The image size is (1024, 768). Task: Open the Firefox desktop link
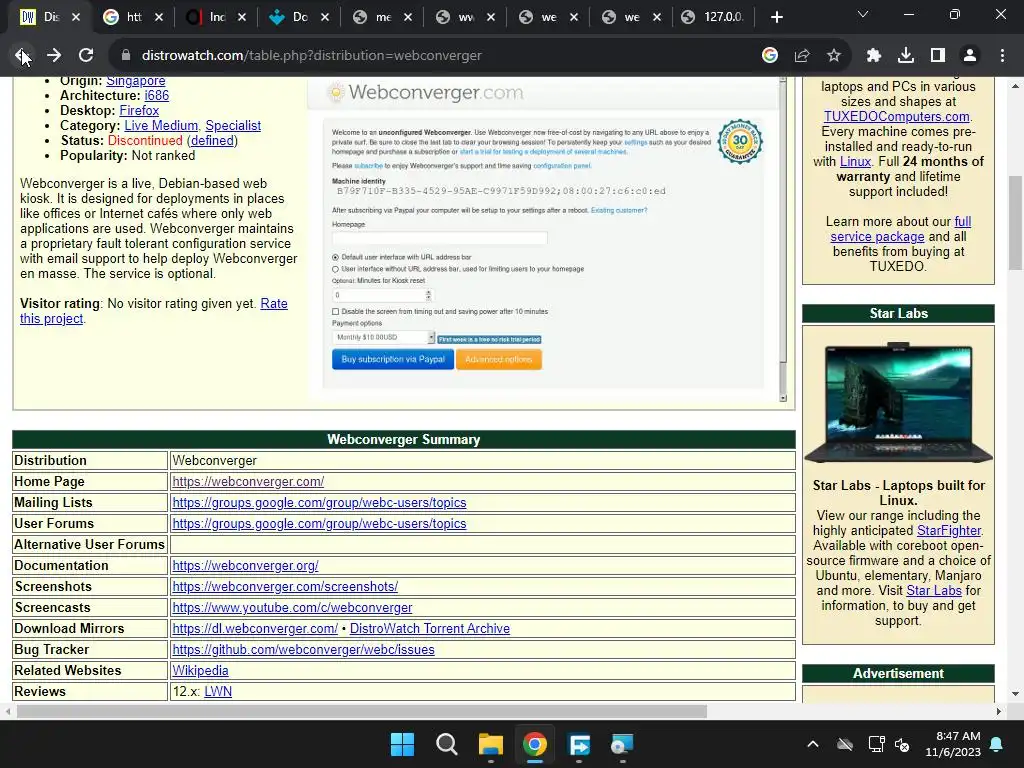point(139,110)
